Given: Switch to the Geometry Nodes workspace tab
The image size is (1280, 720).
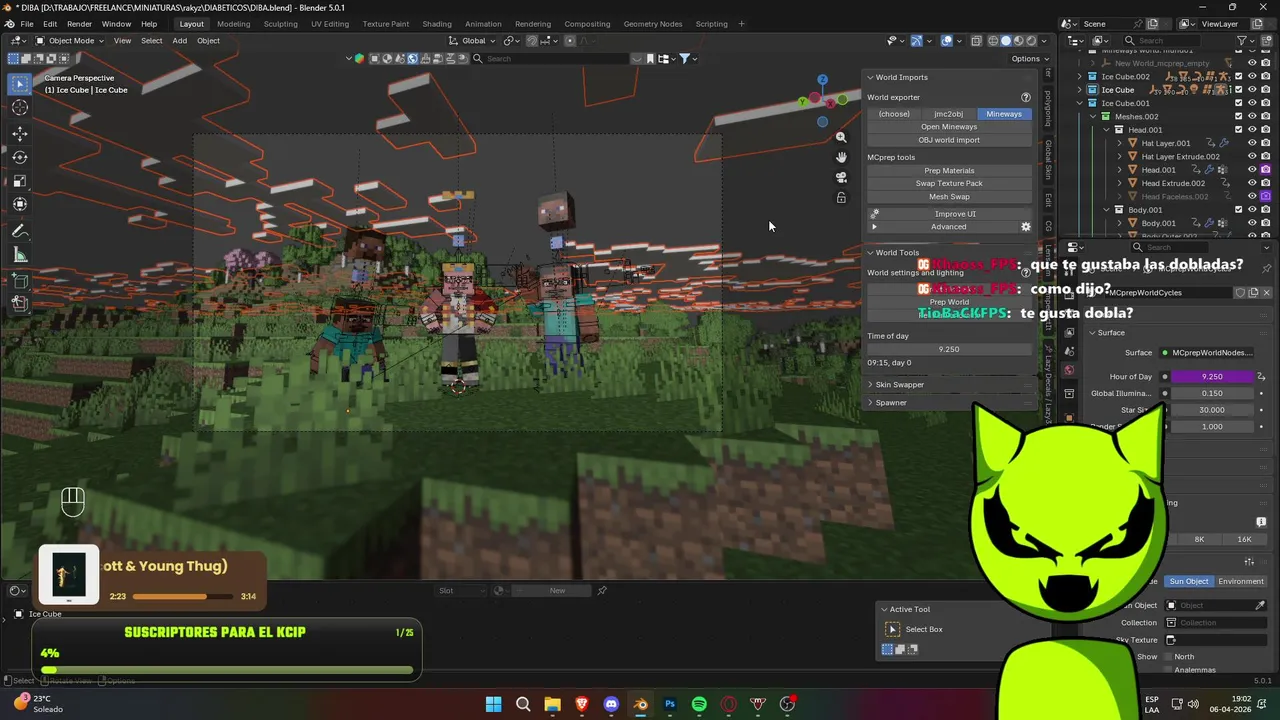Looking at the screenshot, I should coord(653,24).
